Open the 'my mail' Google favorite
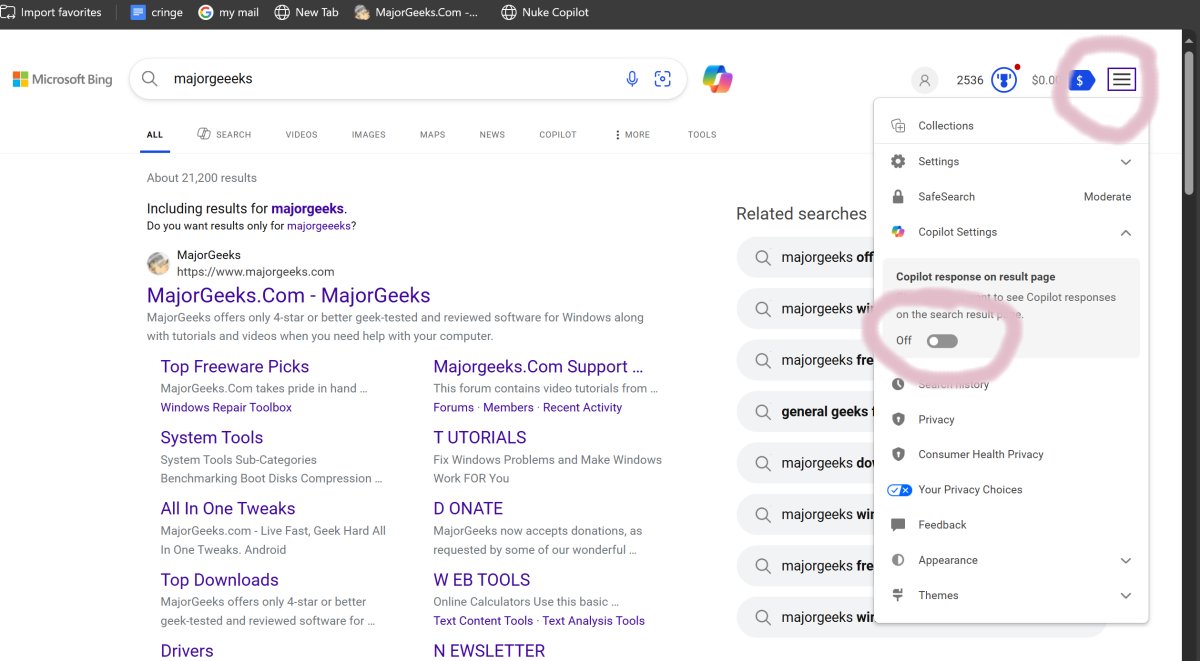The width and height of the screenshot is (1200, 661). click(x=228, y=12)
